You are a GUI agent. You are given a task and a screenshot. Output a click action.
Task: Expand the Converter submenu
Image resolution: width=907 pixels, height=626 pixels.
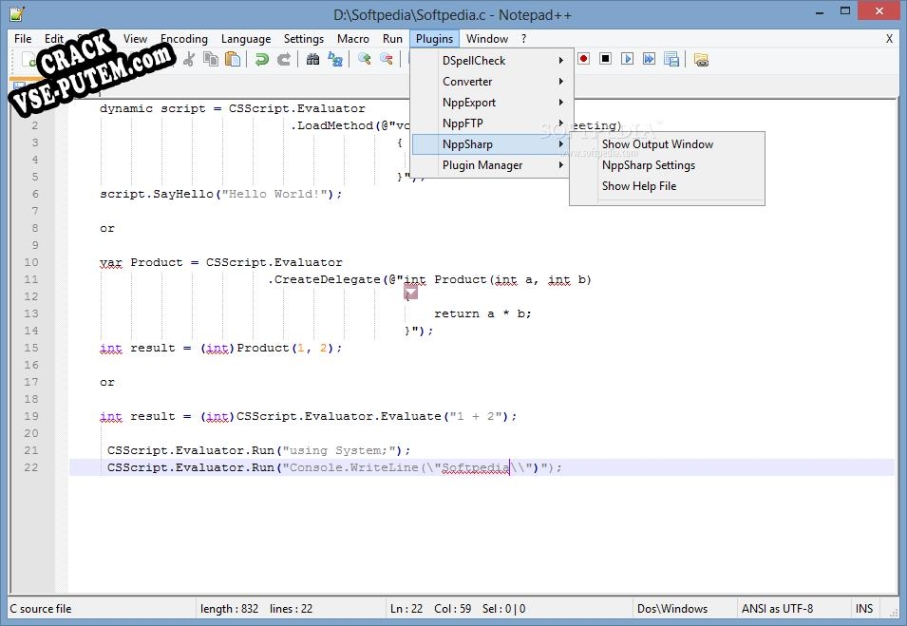pyautogui.click(x=490, y=82)
